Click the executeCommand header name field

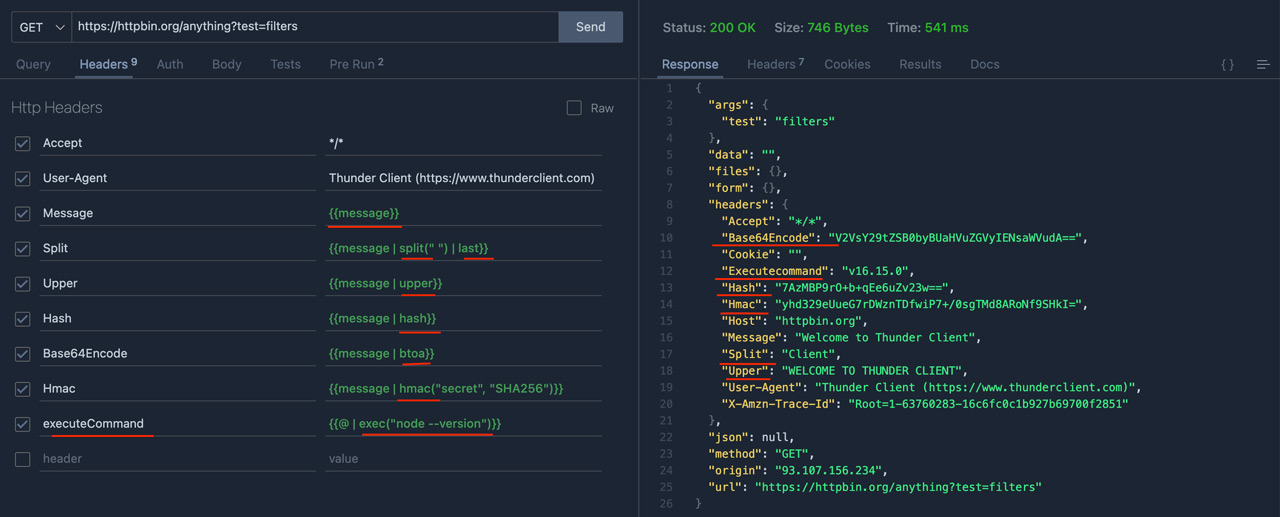[x=178, y=424]
